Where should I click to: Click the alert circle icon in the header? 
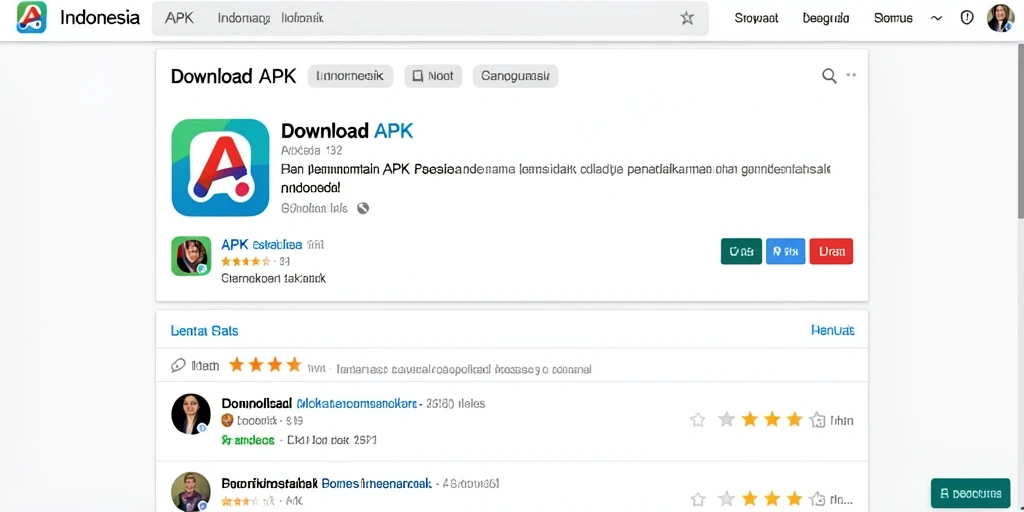click(x=967, y=18)
